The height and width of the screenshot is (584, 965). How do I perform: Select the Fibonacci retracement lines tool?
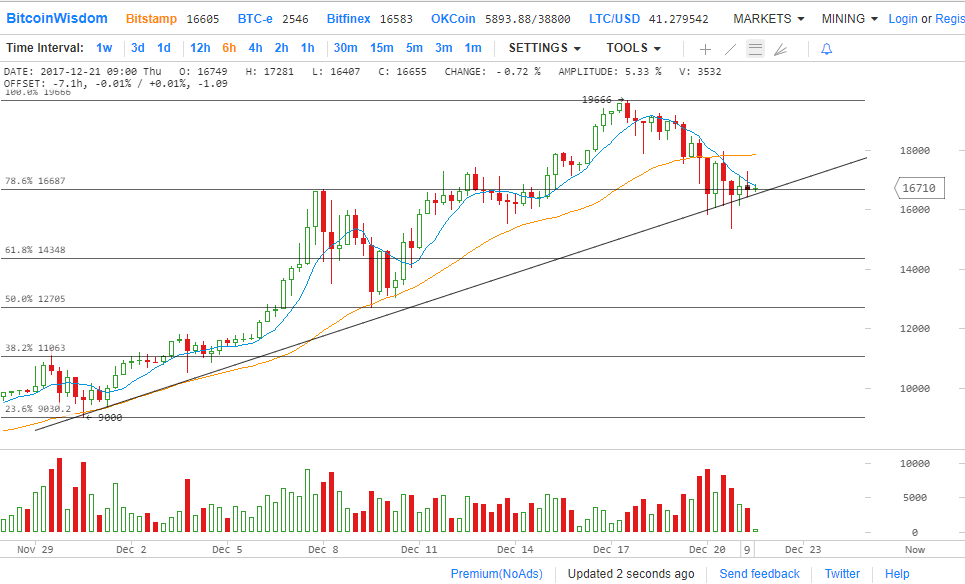pyautogui.click(x=755, y=49)
